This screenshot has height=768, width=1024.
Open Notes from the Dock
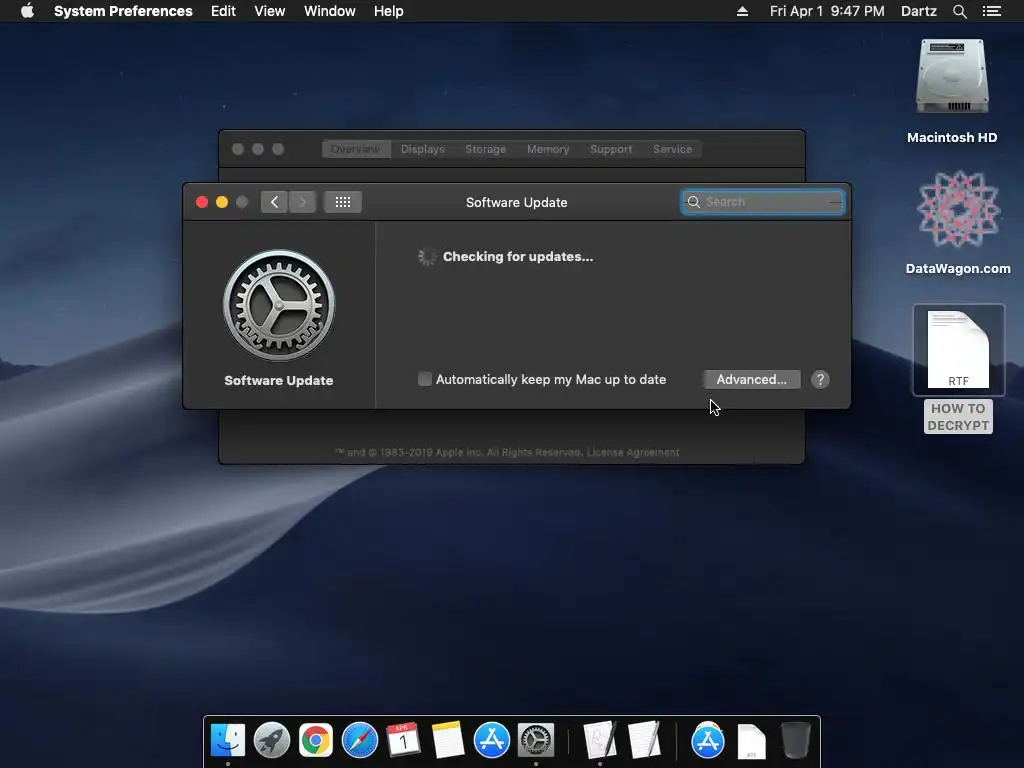coord(447,740)
